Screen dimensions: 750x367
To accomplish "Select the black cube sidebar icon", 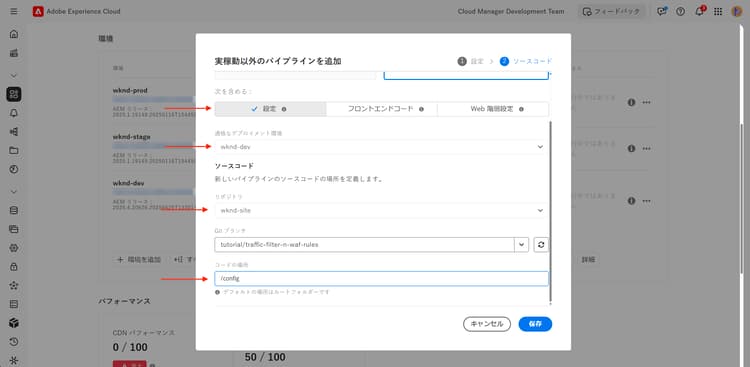I will tap(14, 323).
